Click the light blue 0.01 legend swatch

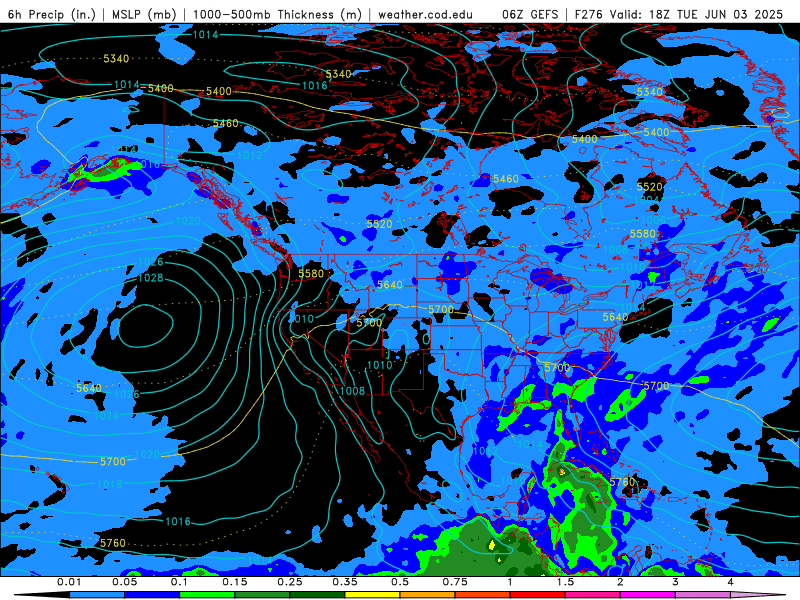point(97,595)
